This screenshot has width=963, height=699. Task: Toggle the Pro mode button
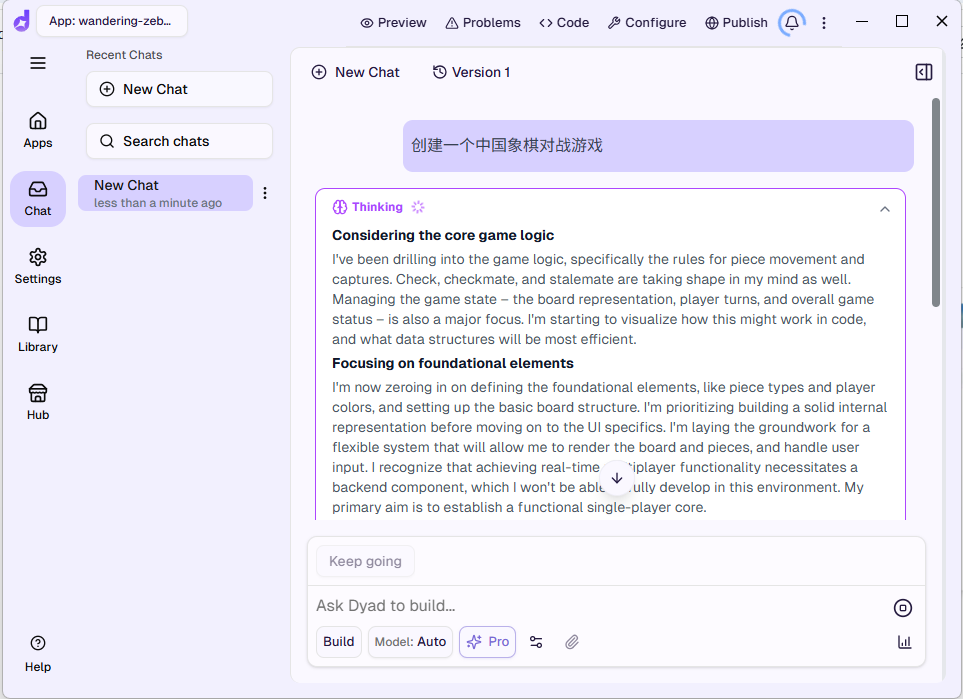point(488,642)
